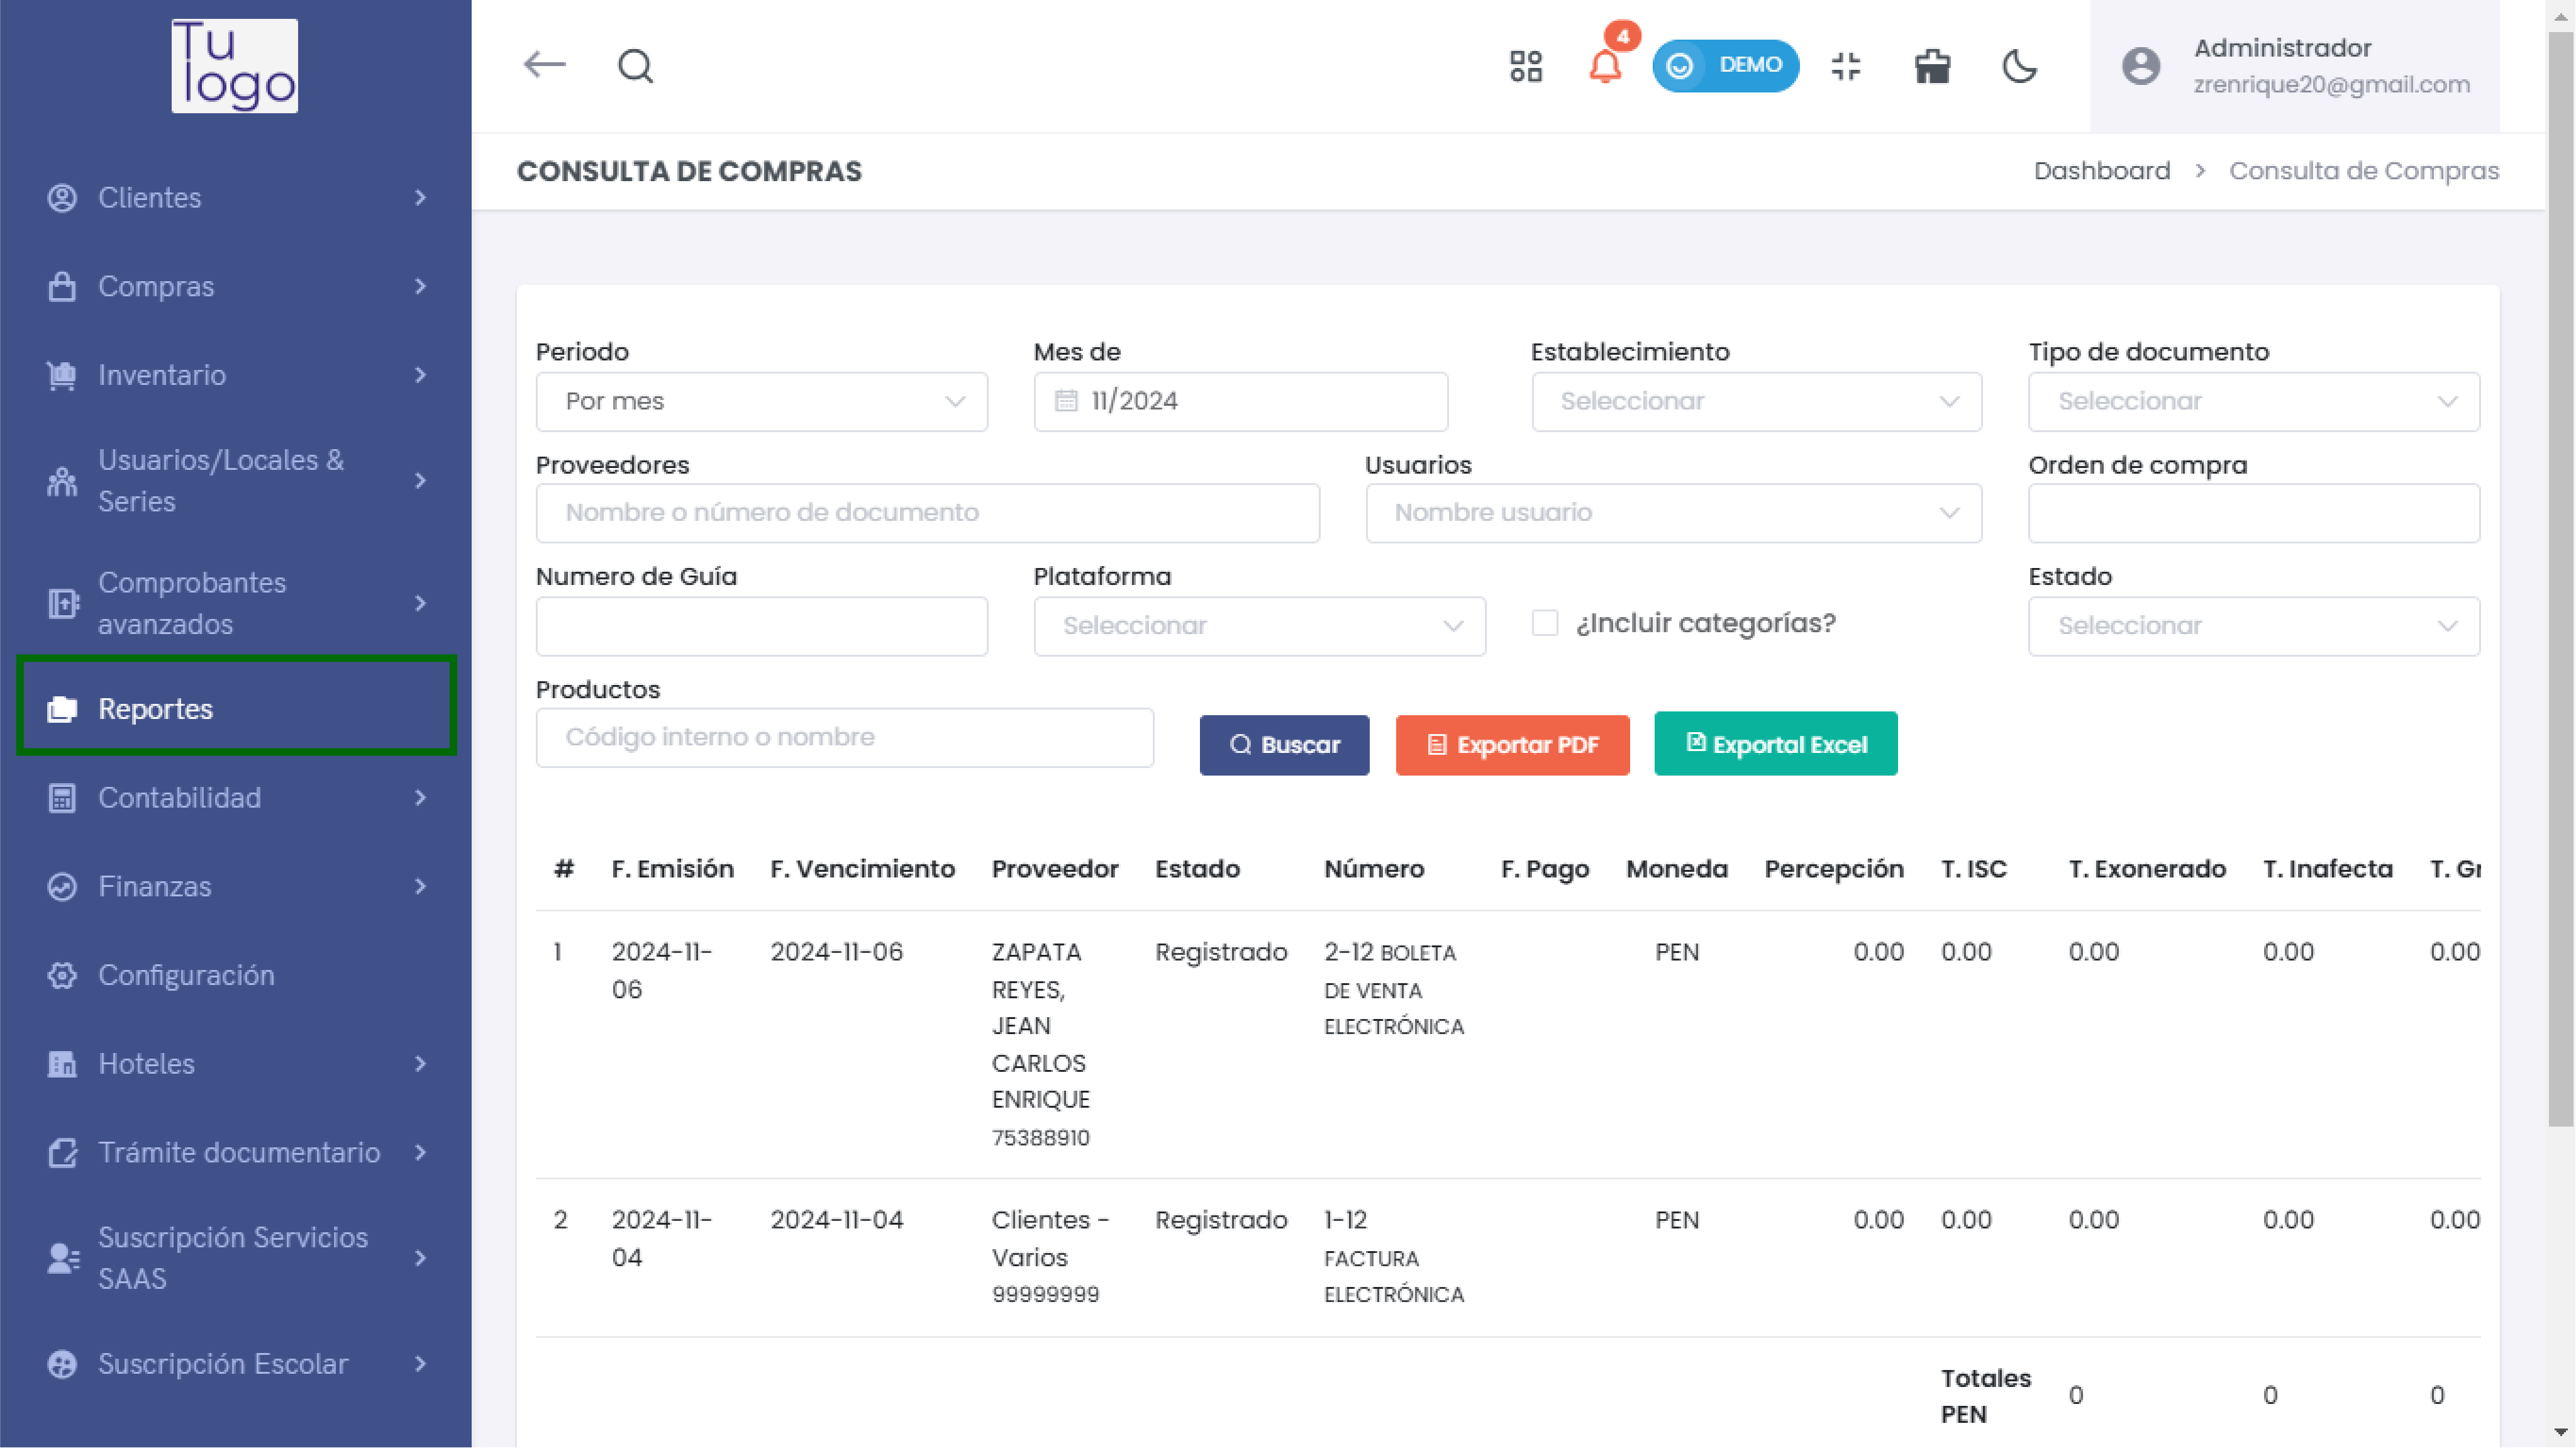
Task: Click the Mes de date field 11/2024
Action: click(x=1241, y=402)
